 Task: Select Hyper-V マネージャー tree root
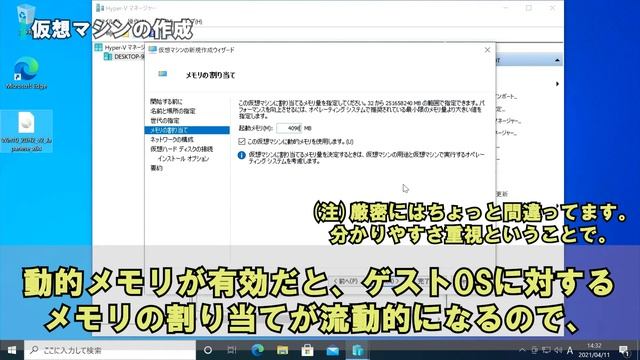click(x=120, y=47)
